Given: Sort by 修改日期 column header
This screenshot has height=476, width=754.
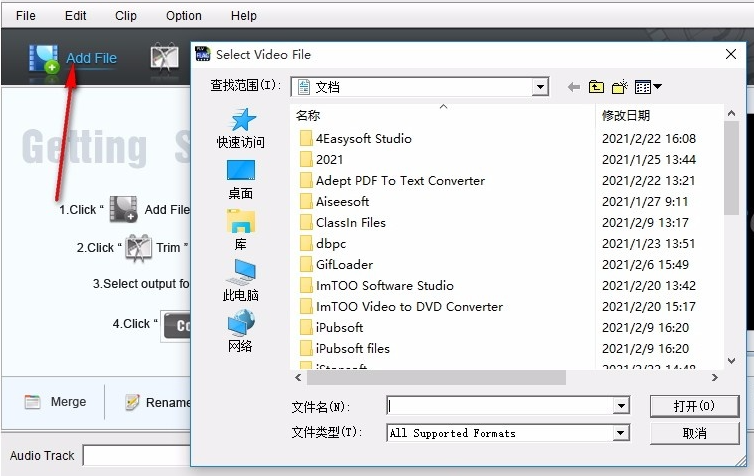Looking at the screenshot, I should tap(626, 115).
